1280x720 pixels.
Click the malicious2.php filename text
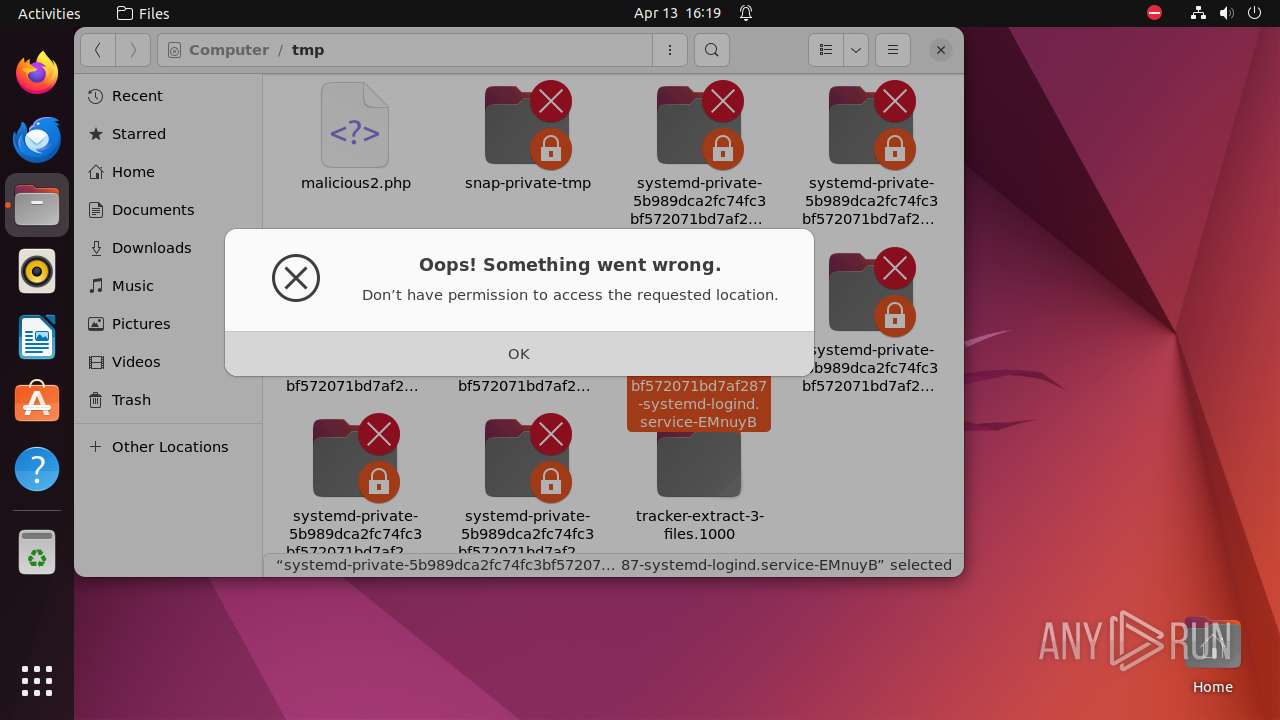(356, 183)
